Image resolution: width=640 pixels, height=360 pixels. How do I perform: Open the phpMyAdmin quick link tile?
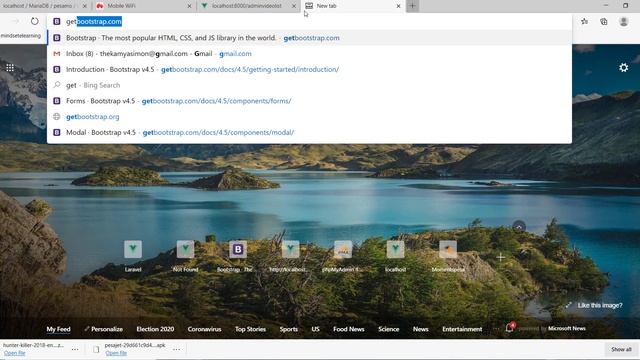pyautogui.click(x=343, y=249)
